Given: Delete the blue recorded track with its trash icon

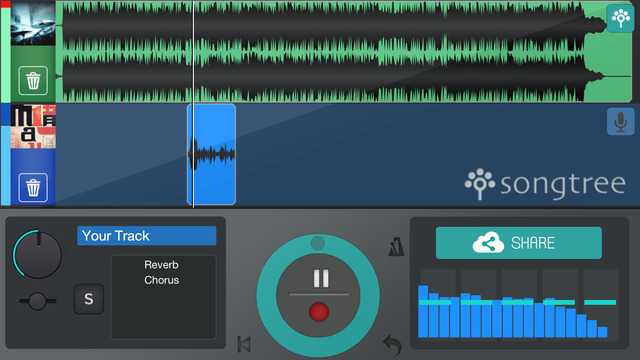Looking at the screenshot, I should pos(33,187).
